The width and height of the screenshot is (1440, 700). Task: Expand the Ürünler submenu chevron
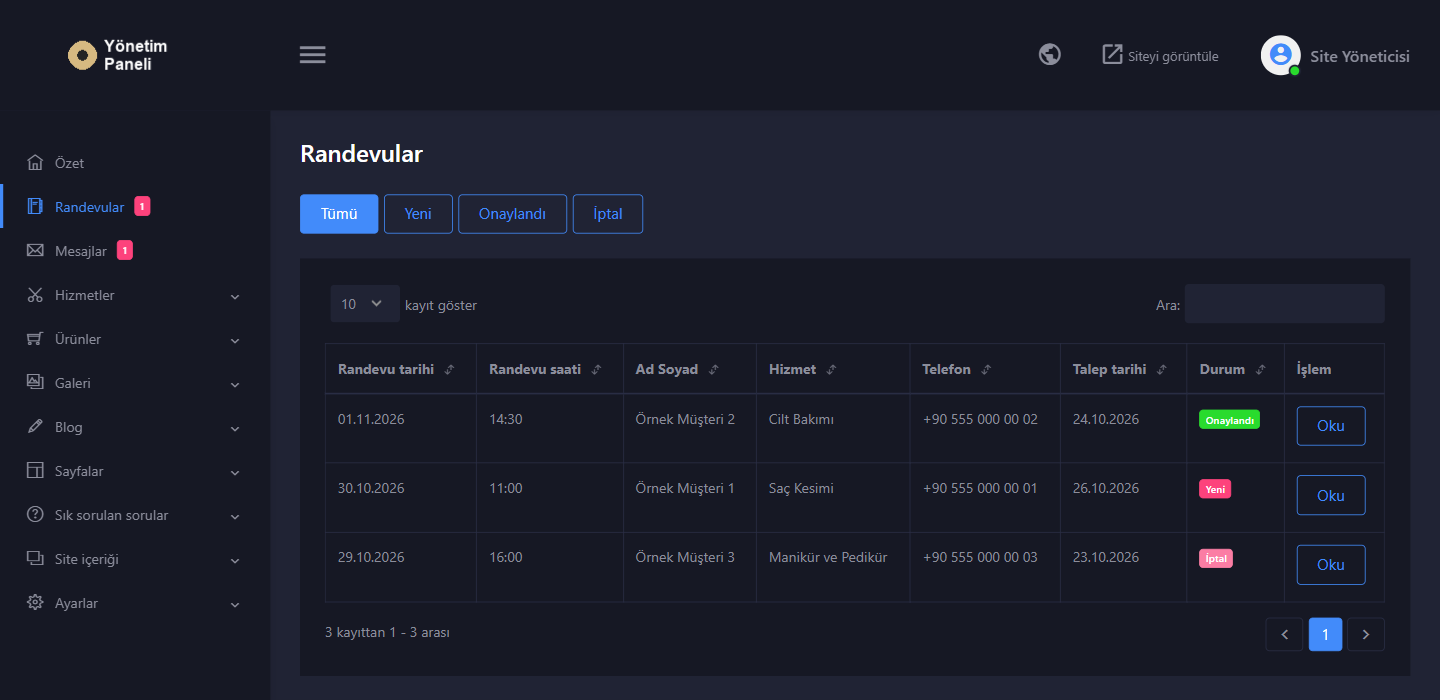tap(235, 340)
